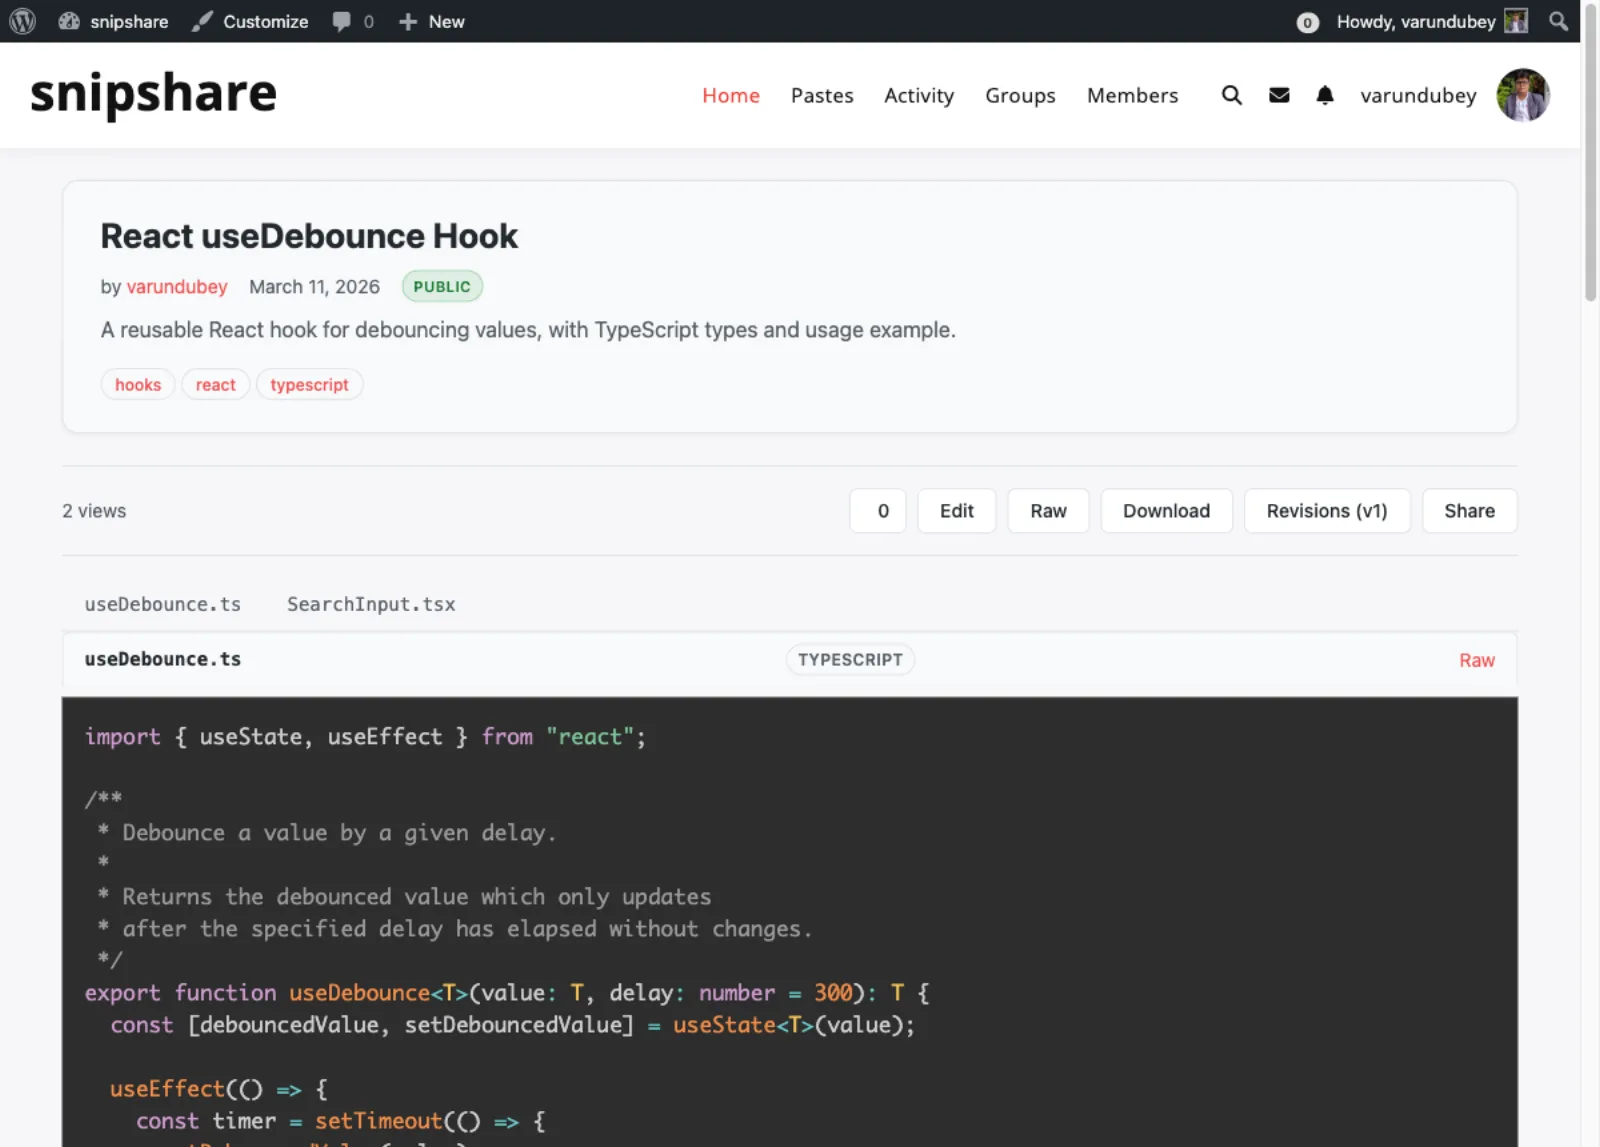Image resolution: width=1600 pixels, height=1147 pixels.
Task: Click the const debouncedValue useState line
Action: click(x=512, y=1025)
